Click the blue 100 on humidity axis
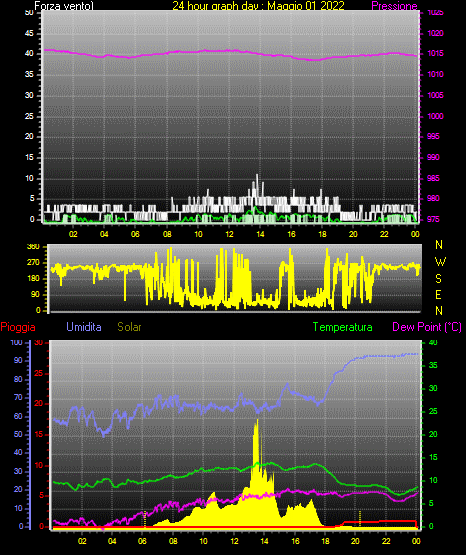Screen dimensions: 466x555 pos(16,342)
